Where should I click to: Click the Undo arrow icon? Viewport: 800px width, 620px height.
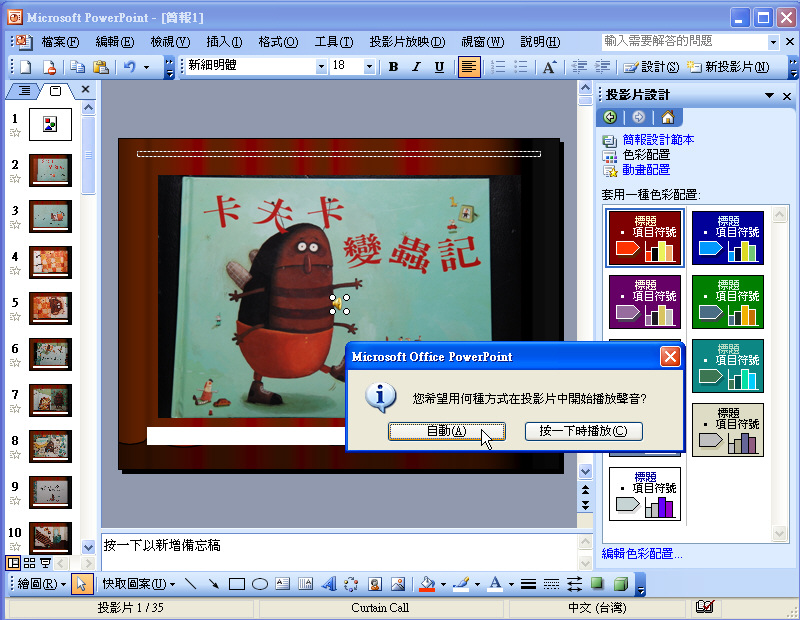click(130, 67)
